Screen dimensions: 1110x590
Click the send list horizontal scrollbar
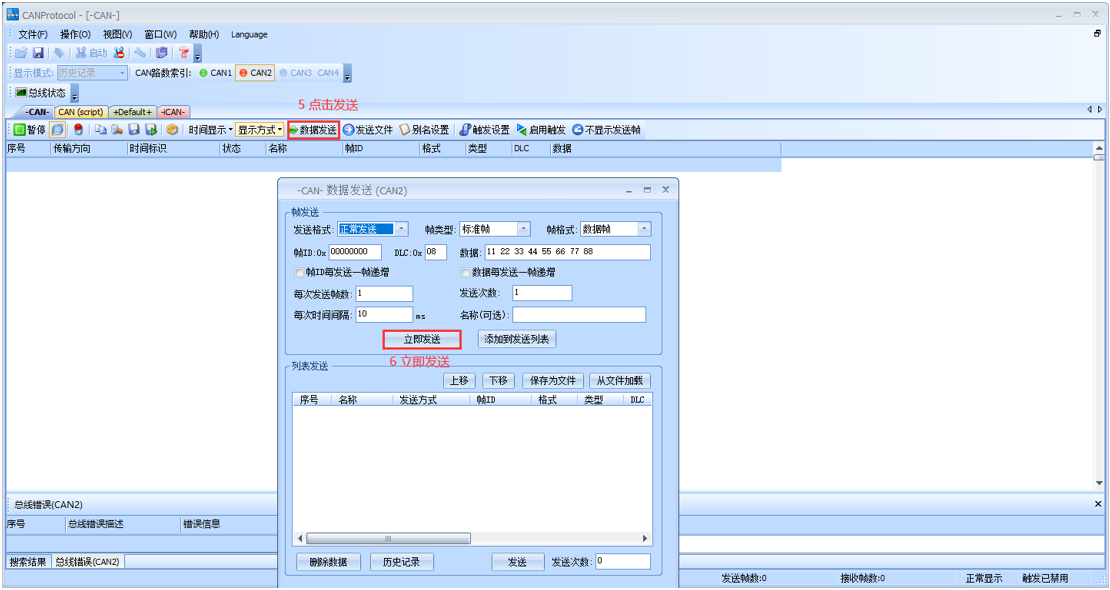[x=388, y=538]
